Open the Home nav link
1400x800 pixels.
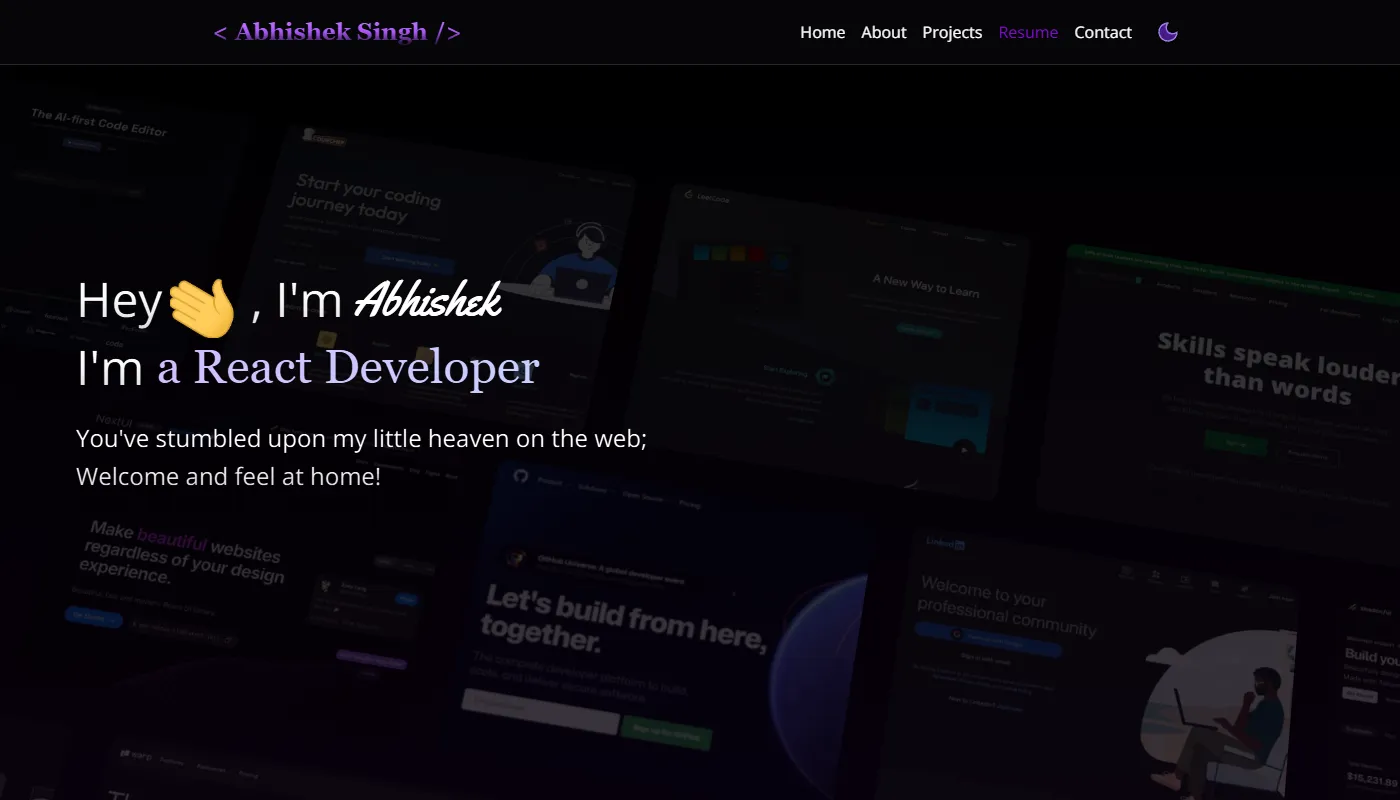tap(822, 32)
